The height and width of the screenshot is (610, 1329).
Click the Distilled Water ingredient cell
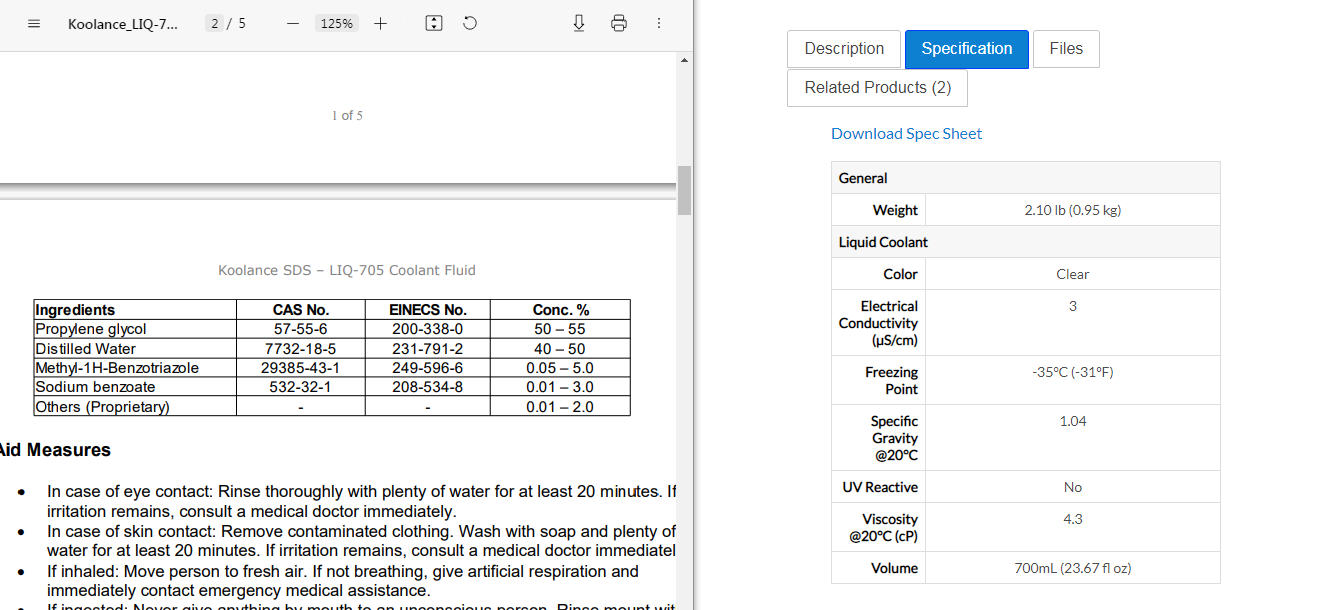[135, 349]
